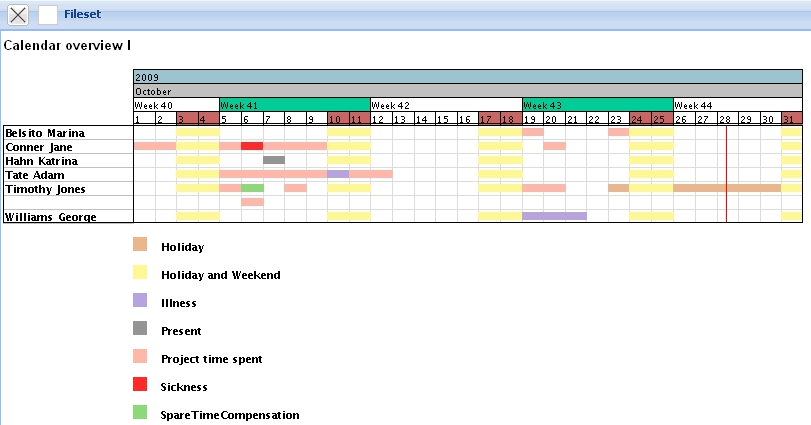Select the Week 43 header
This screenshot has width=811, height=425.
click(x=597, y=105)
